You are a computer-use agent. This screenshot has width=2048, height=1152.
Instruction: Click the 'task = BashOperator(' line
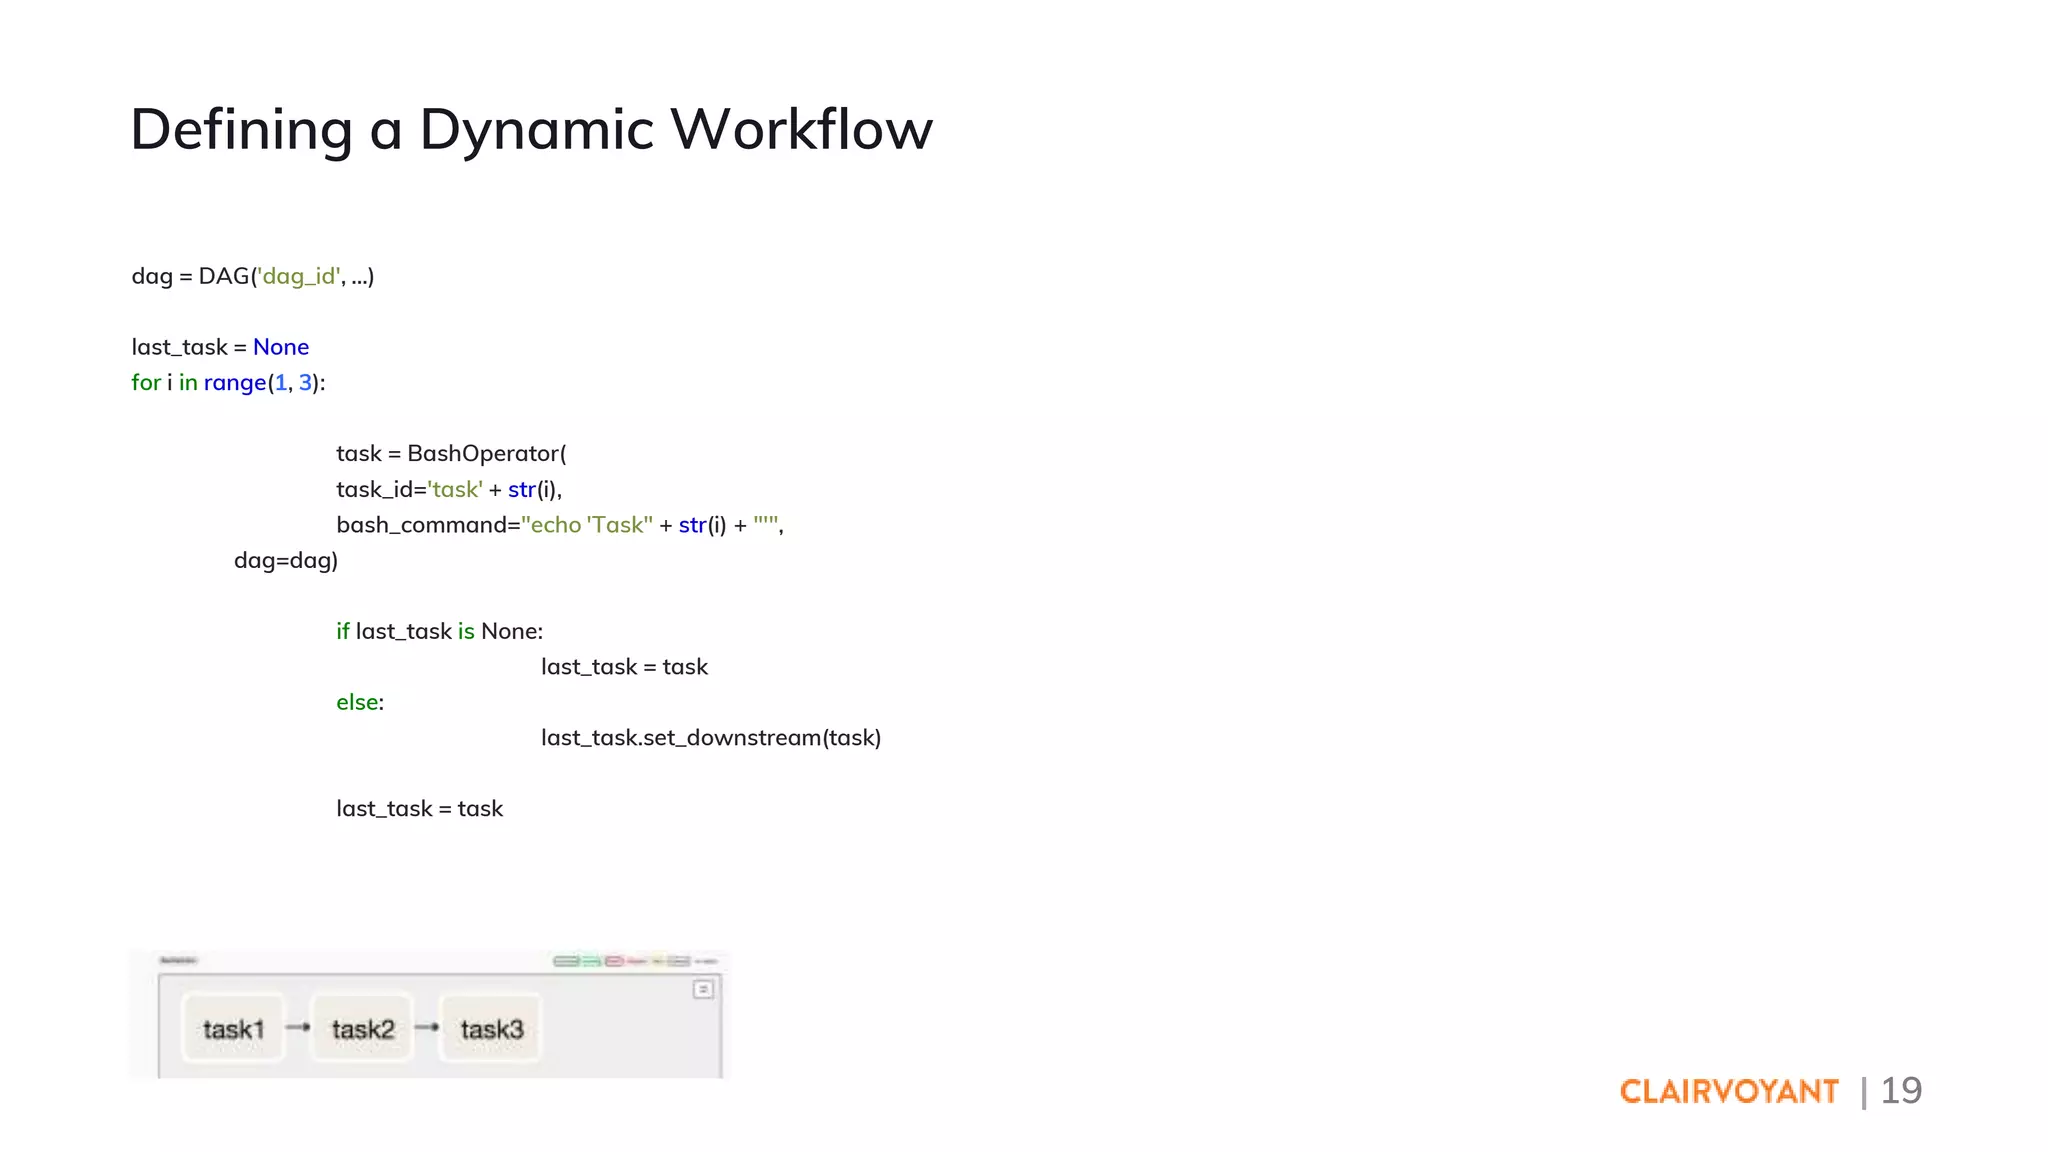pyautogui.click(x=451, y=454)
